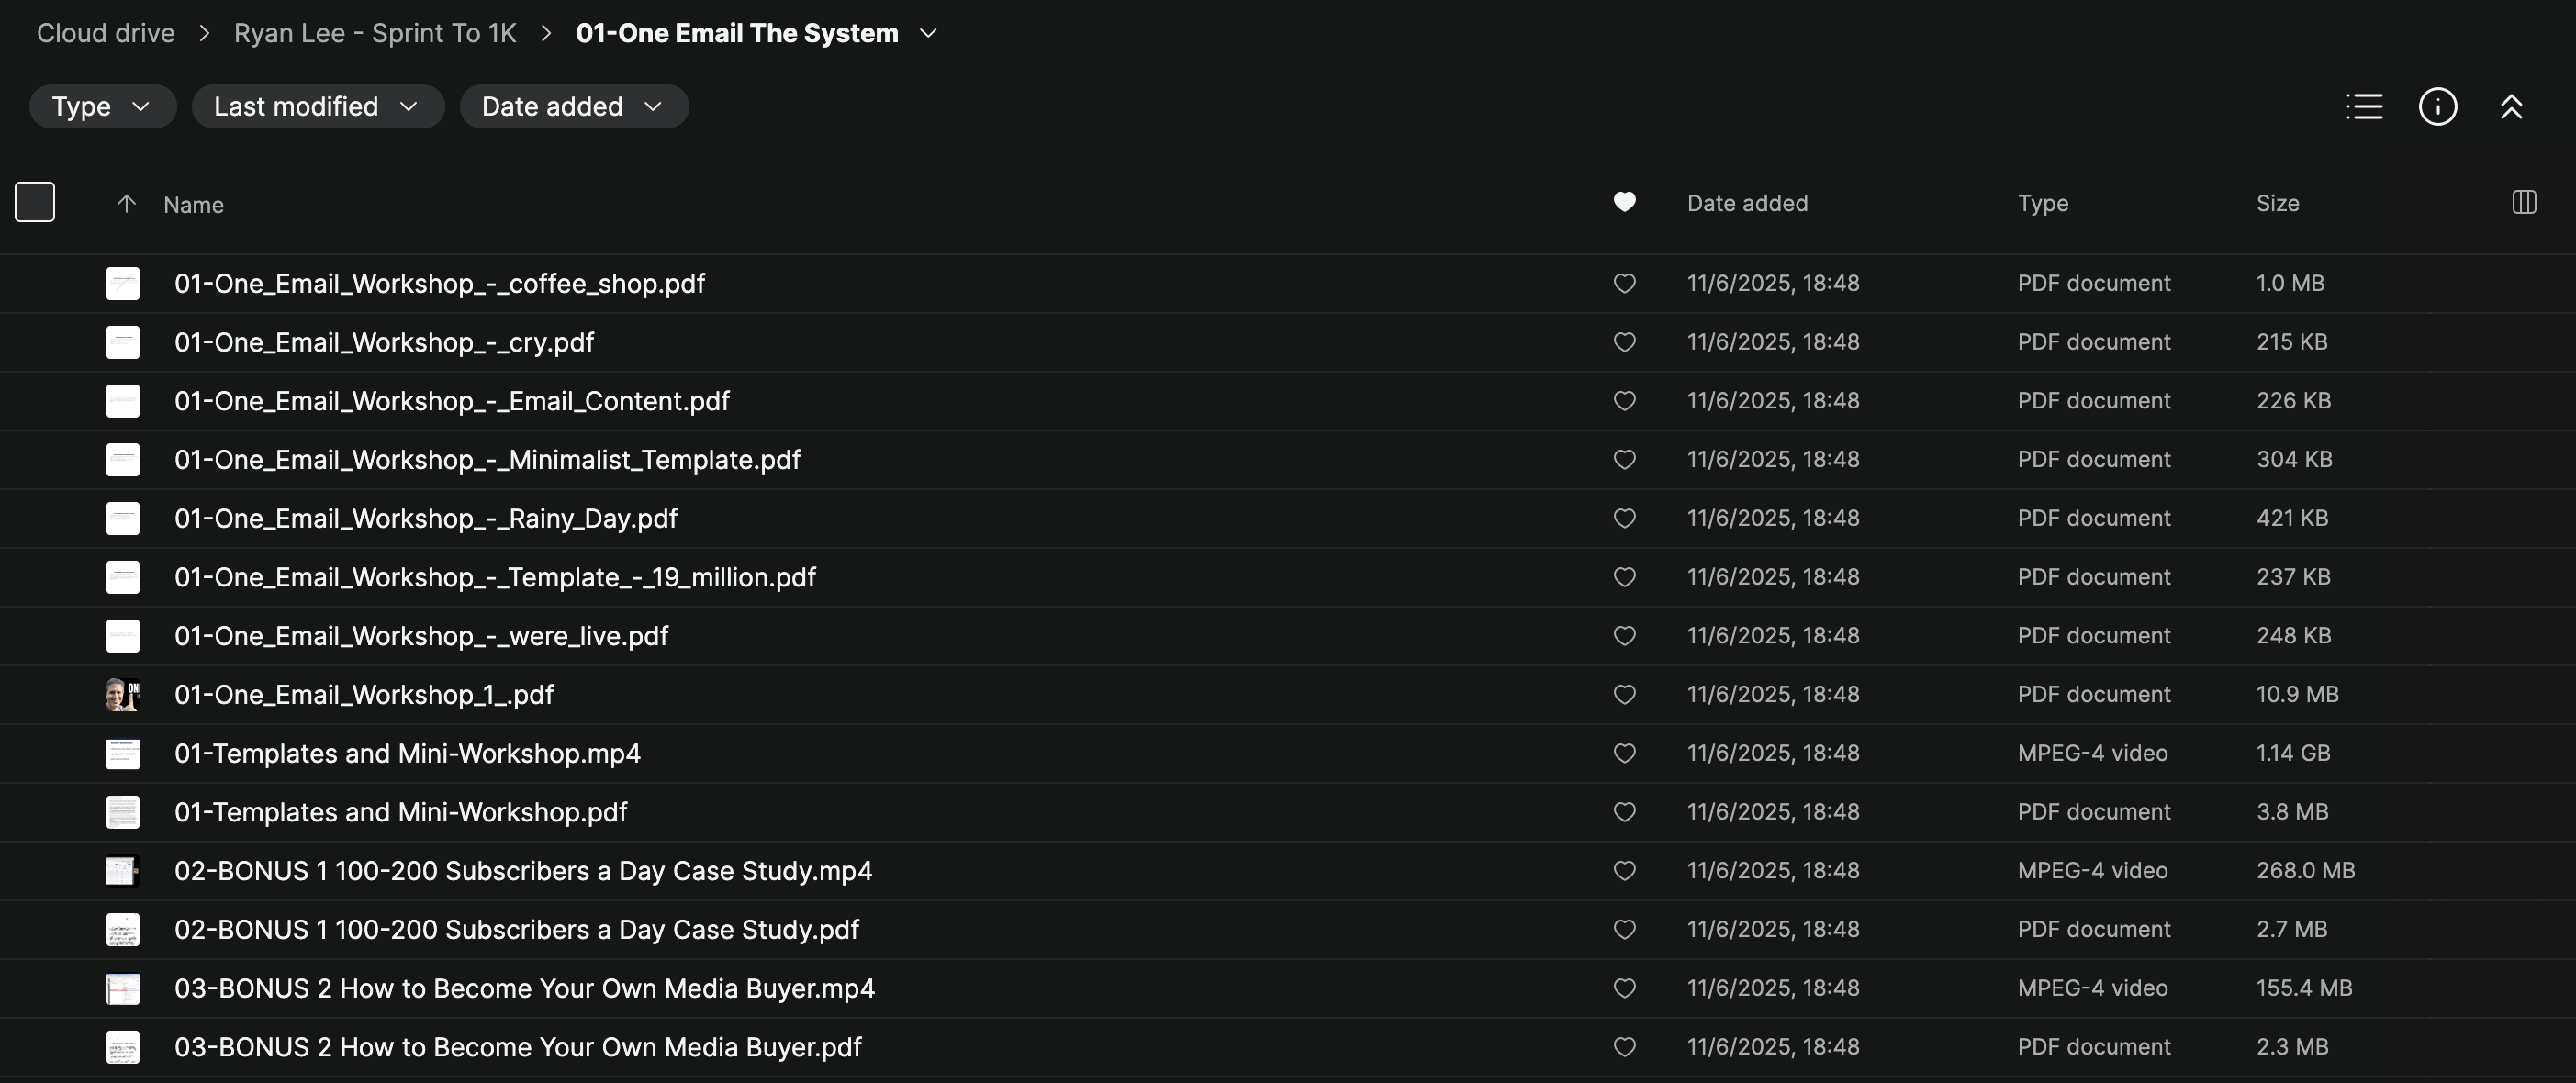Open thumbnail of 01-One_Email_Workshop_1_.pdf
Screen dimensions: 2576x1083
coord(123,694)
